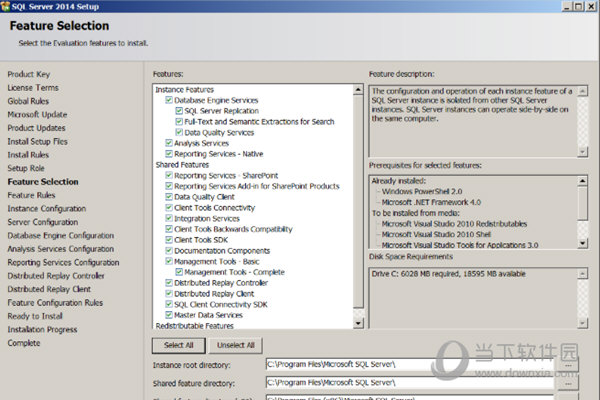Toggle Master Data Services checkbox
This screenshot has height=400, width=600.
[x=169, y=315]
